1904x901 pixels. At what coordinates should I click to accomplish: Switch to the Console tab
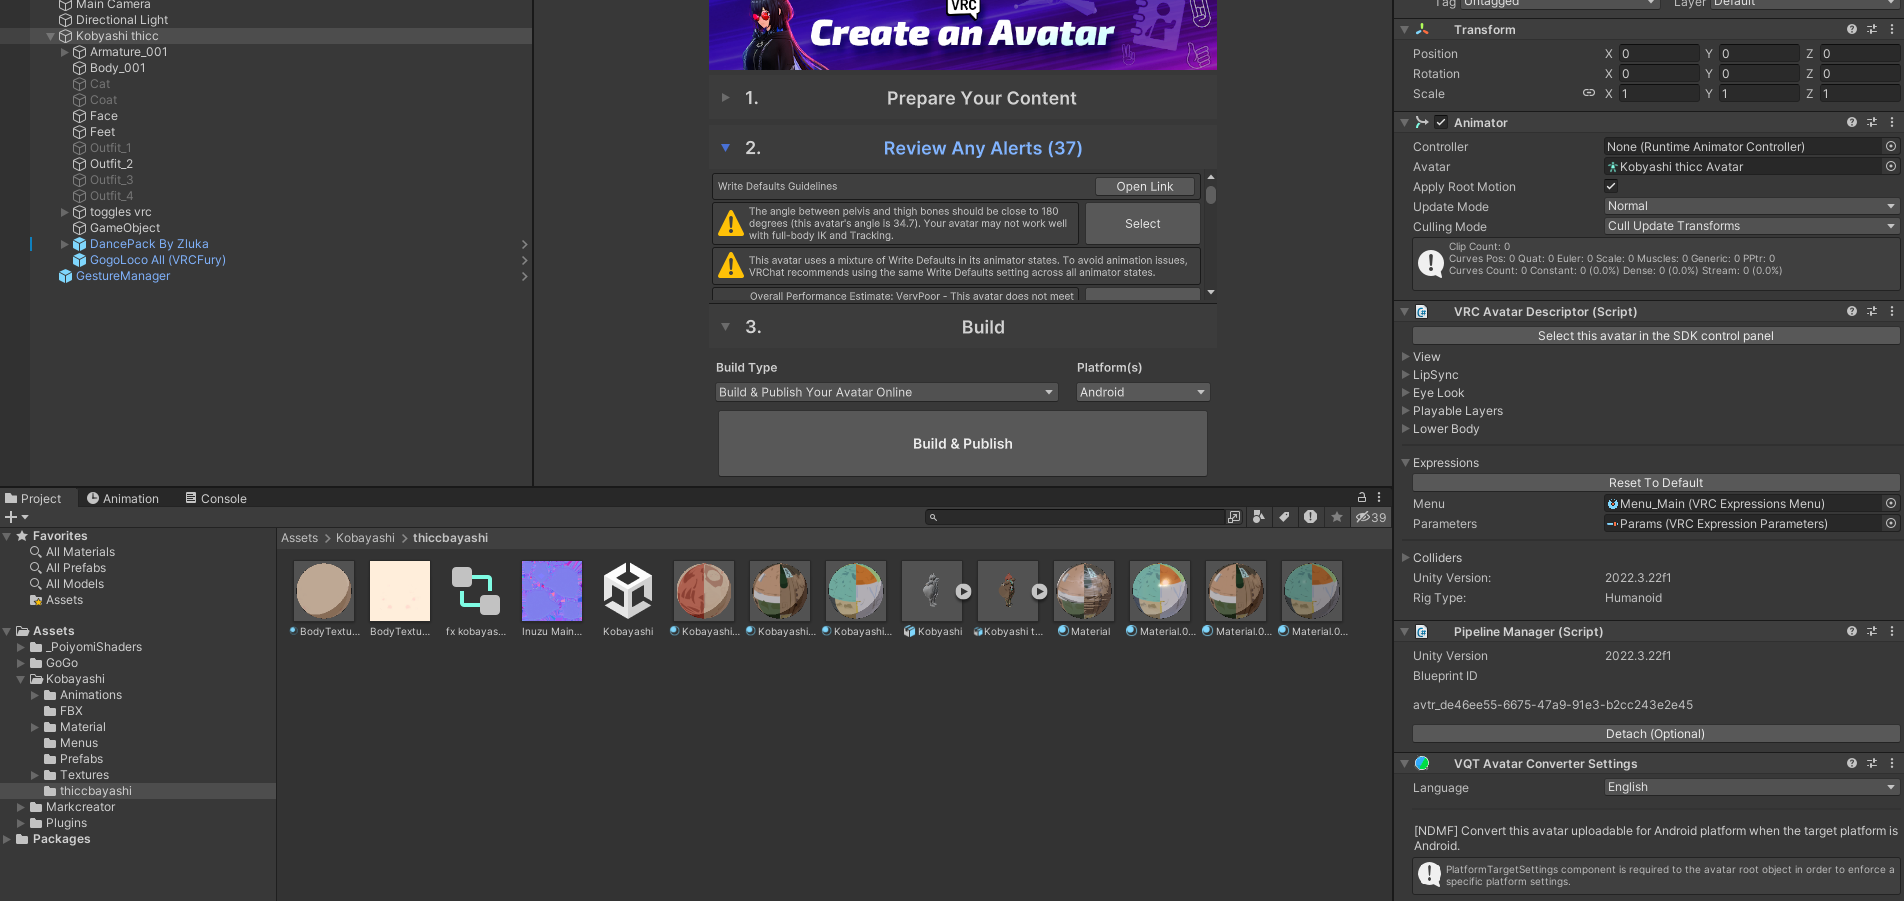pos(216,498)
